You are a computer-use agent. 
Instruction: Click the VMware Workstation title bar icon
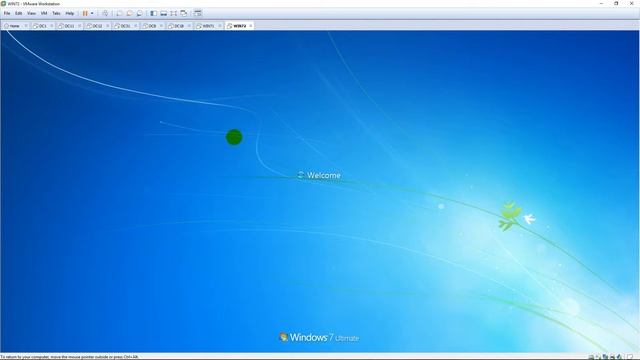pyautogui.click(x=3, y=3)
